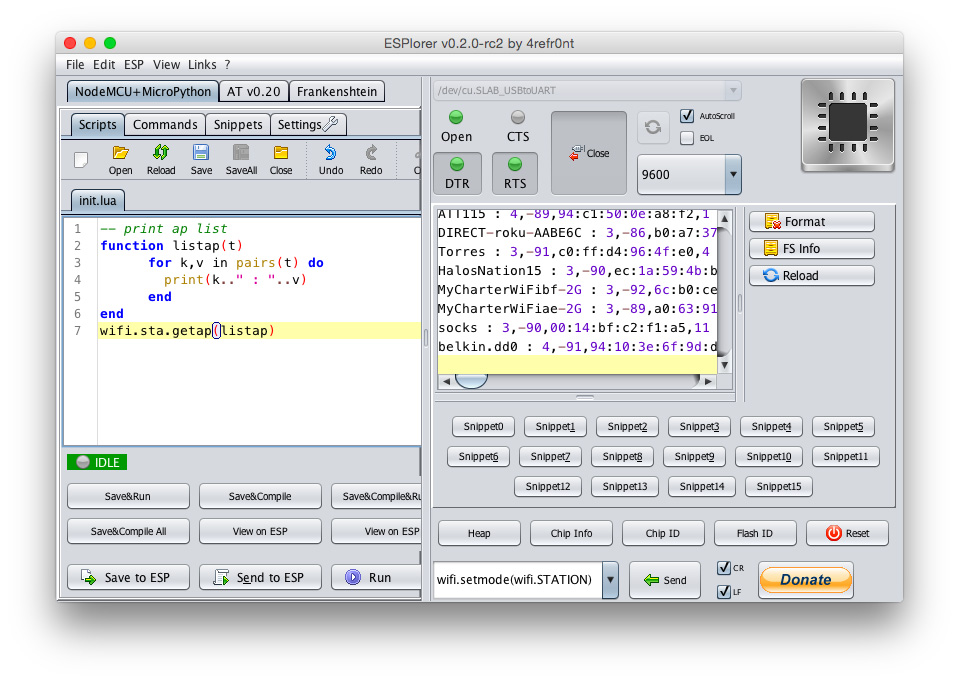Click the Redo arrow icon
This screenshot has width=959, height=682.
pos(371,153)
